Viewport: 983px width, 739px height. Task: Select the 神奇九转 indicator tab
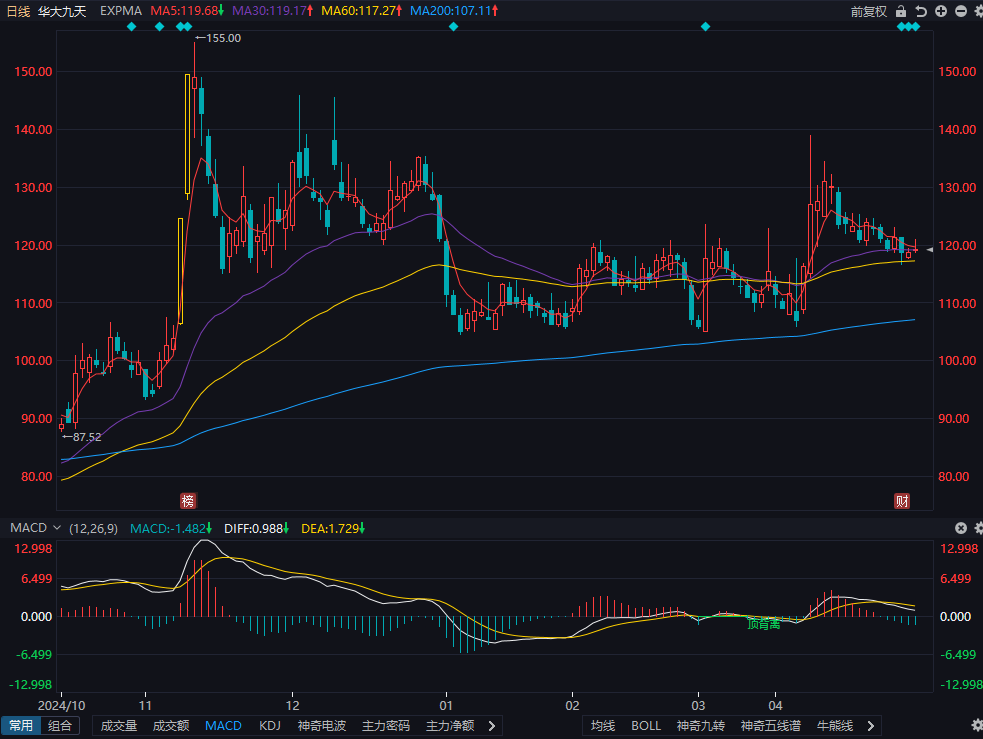(701, 725)
